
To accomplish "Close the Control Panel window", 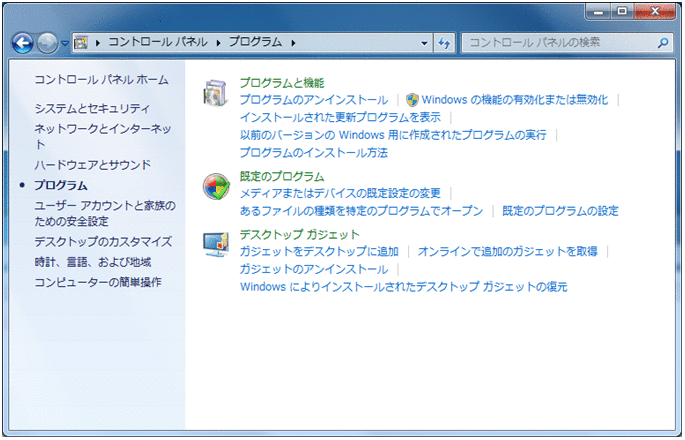I will pyautogui.click(x=655, y=11).
